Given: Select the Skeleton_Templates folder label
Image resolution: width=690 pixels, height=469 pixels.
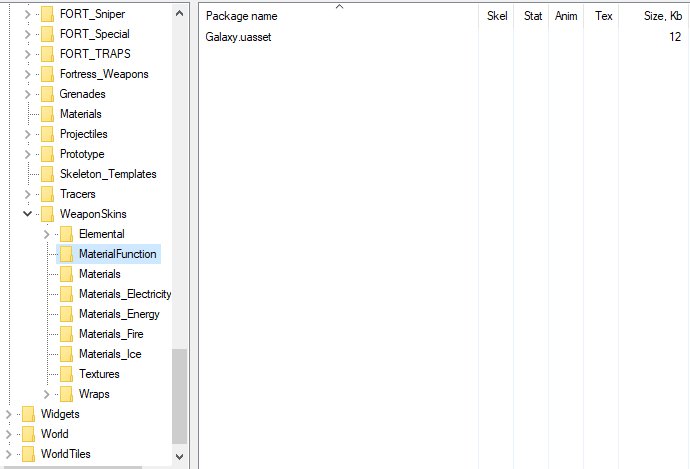Looking at the screenshot, I should point(108,174).
